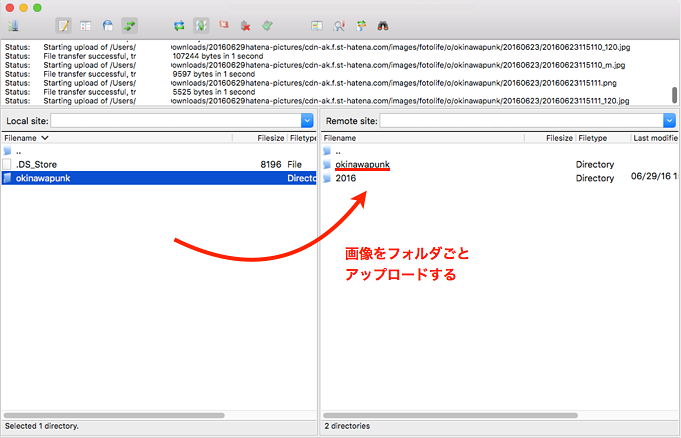Reconnect to the last server

tap(267, 26)
